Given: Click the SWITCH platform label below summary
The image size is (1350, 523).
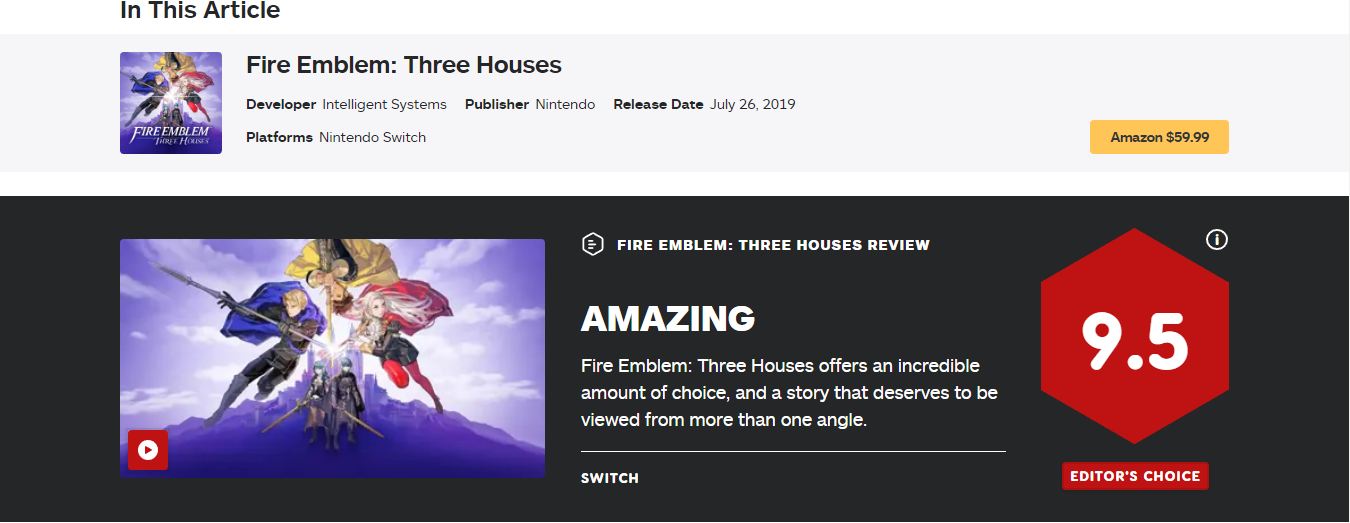Looking at the screenshot, I should click(x=610, y=478).
